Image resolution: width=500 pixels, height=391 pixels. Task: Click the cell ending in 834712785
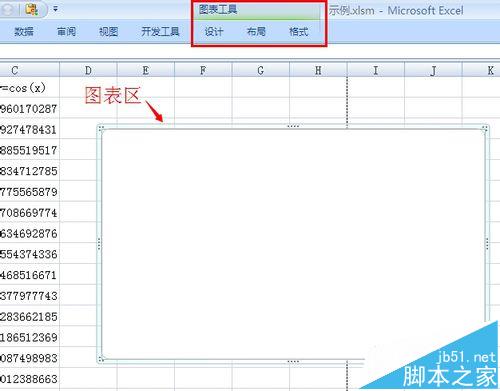[30, 171]
